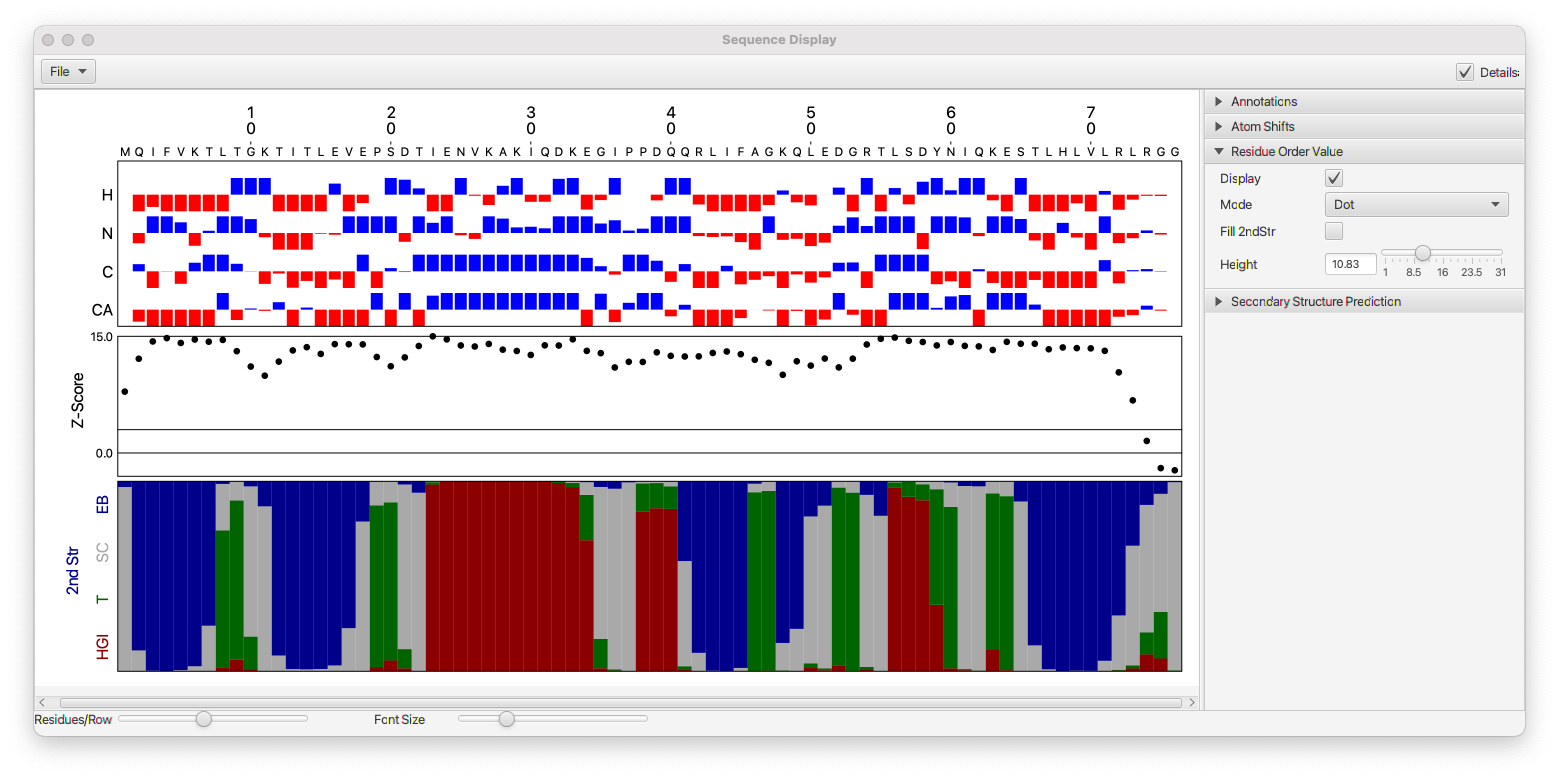1559x778 pixels.
Task: Click the residue number 30 label
Action: 531,120
